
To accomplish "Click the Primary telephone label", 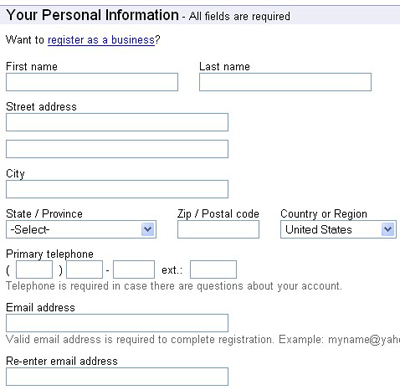I will tap(50, 254).
